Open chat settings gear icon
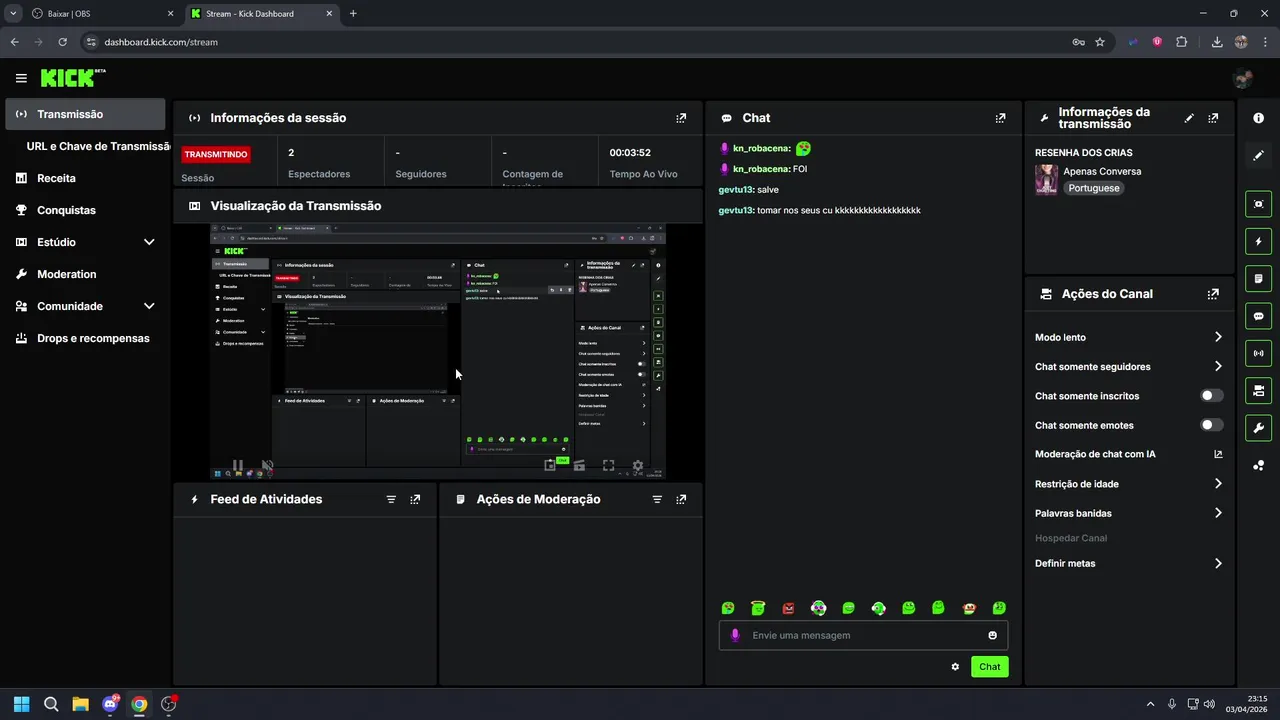 [955, 667]
